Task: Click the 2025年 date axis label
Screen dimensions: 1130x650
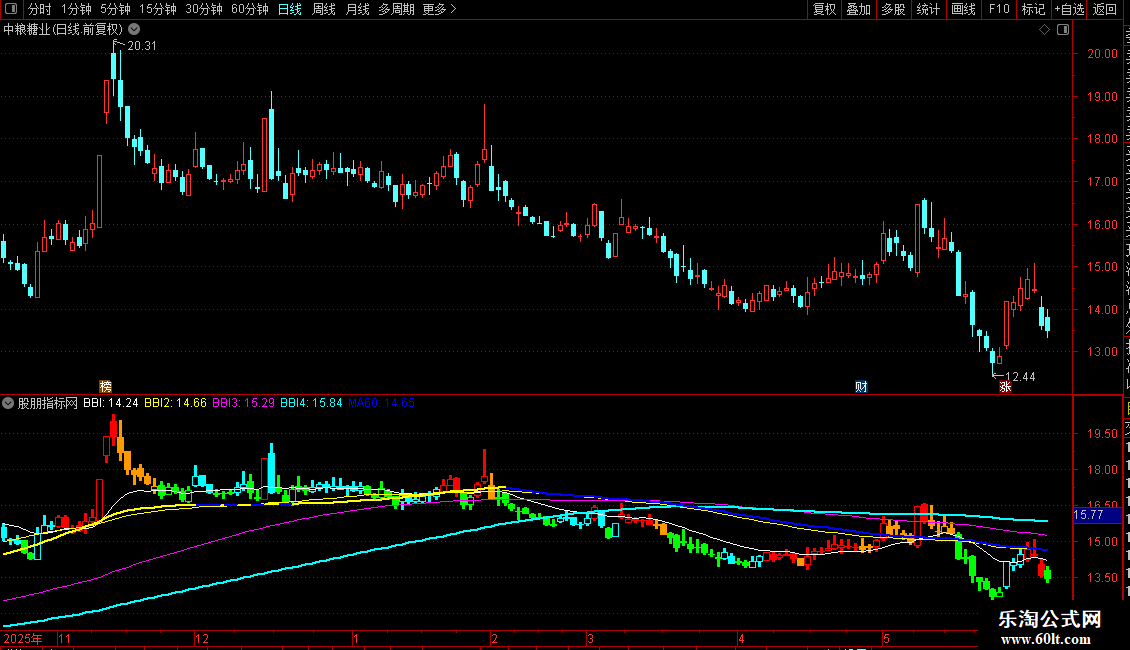Action: (x=22, y=638)
